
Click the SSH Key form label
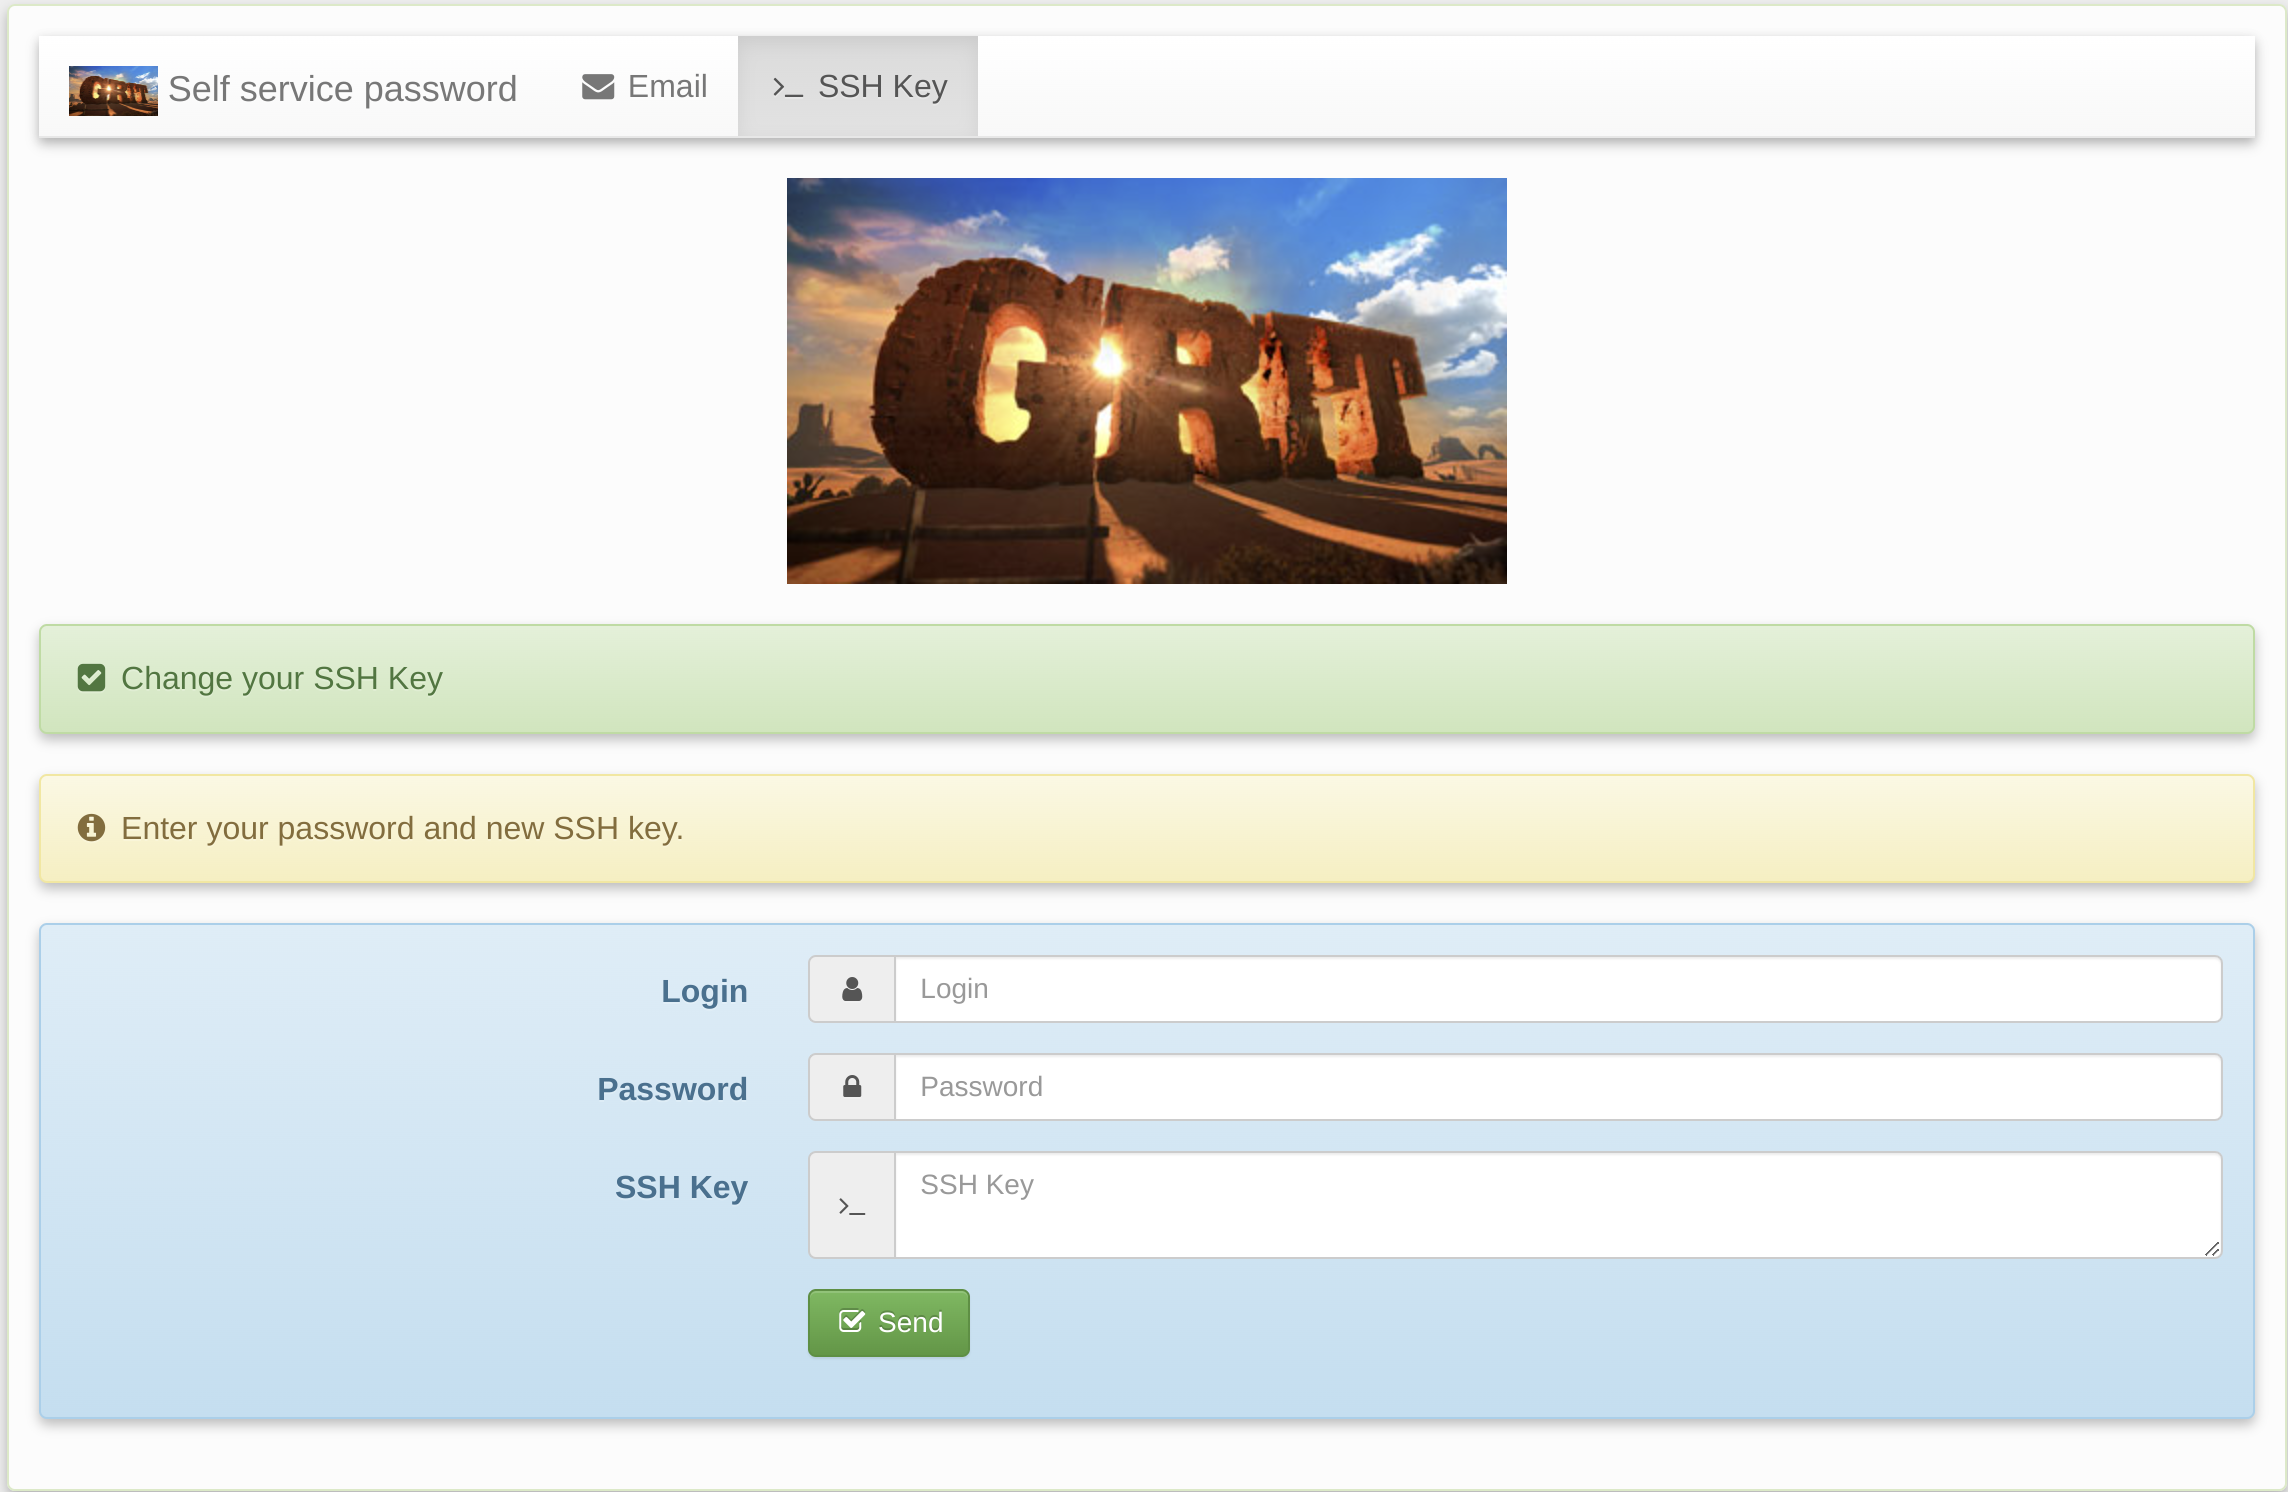tap(681, 1187)
